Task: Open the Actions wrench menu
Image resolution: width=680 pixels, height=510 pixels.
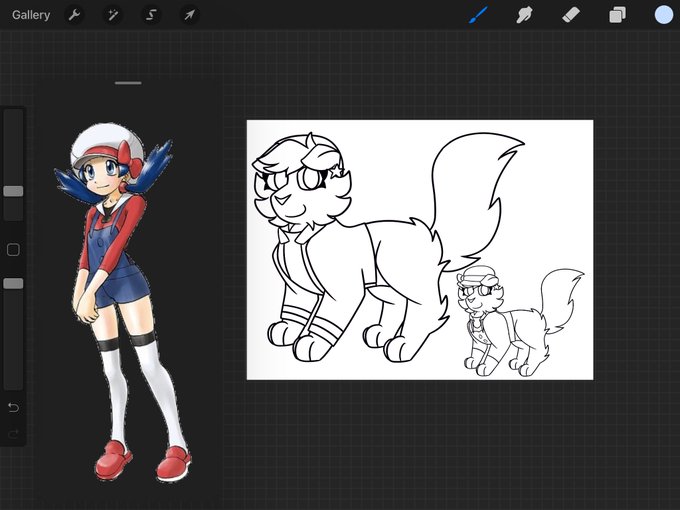Action: (75, 15)
